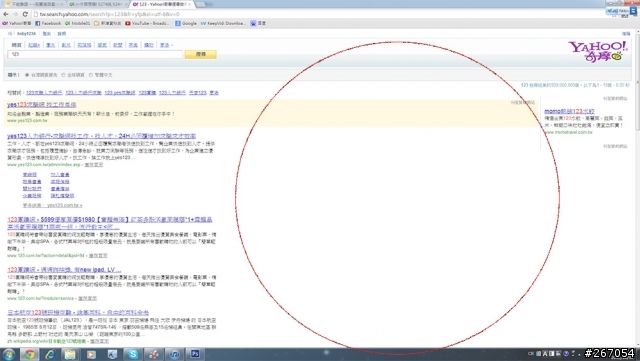This screenshot has width=640, height=361.
Task: Reload the page with the refresh icon
Action: pos(25,14)
